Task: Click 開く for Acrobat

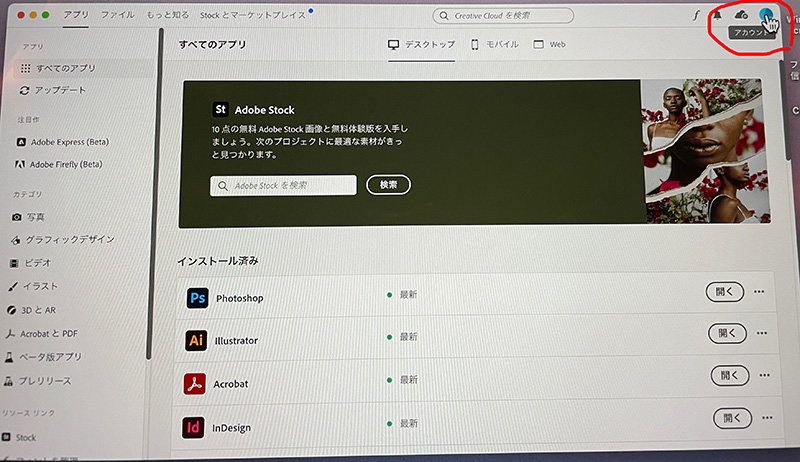Action: [730, 376]
